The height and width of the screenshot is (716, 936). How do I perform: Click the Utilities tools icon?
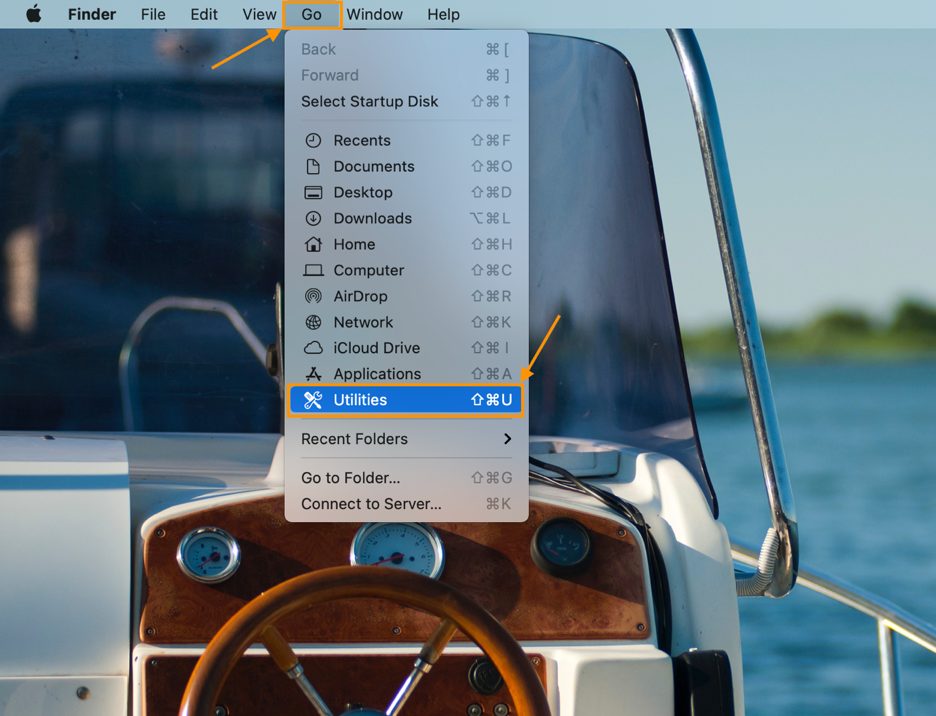click(313, 400)
